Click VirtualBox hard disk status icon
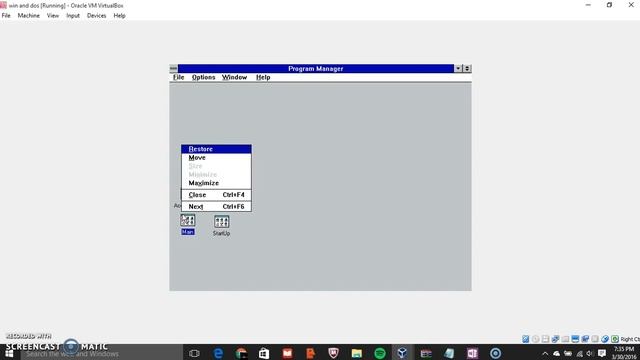The height and width of the screenshot is (360, 640). pos(526,339)
